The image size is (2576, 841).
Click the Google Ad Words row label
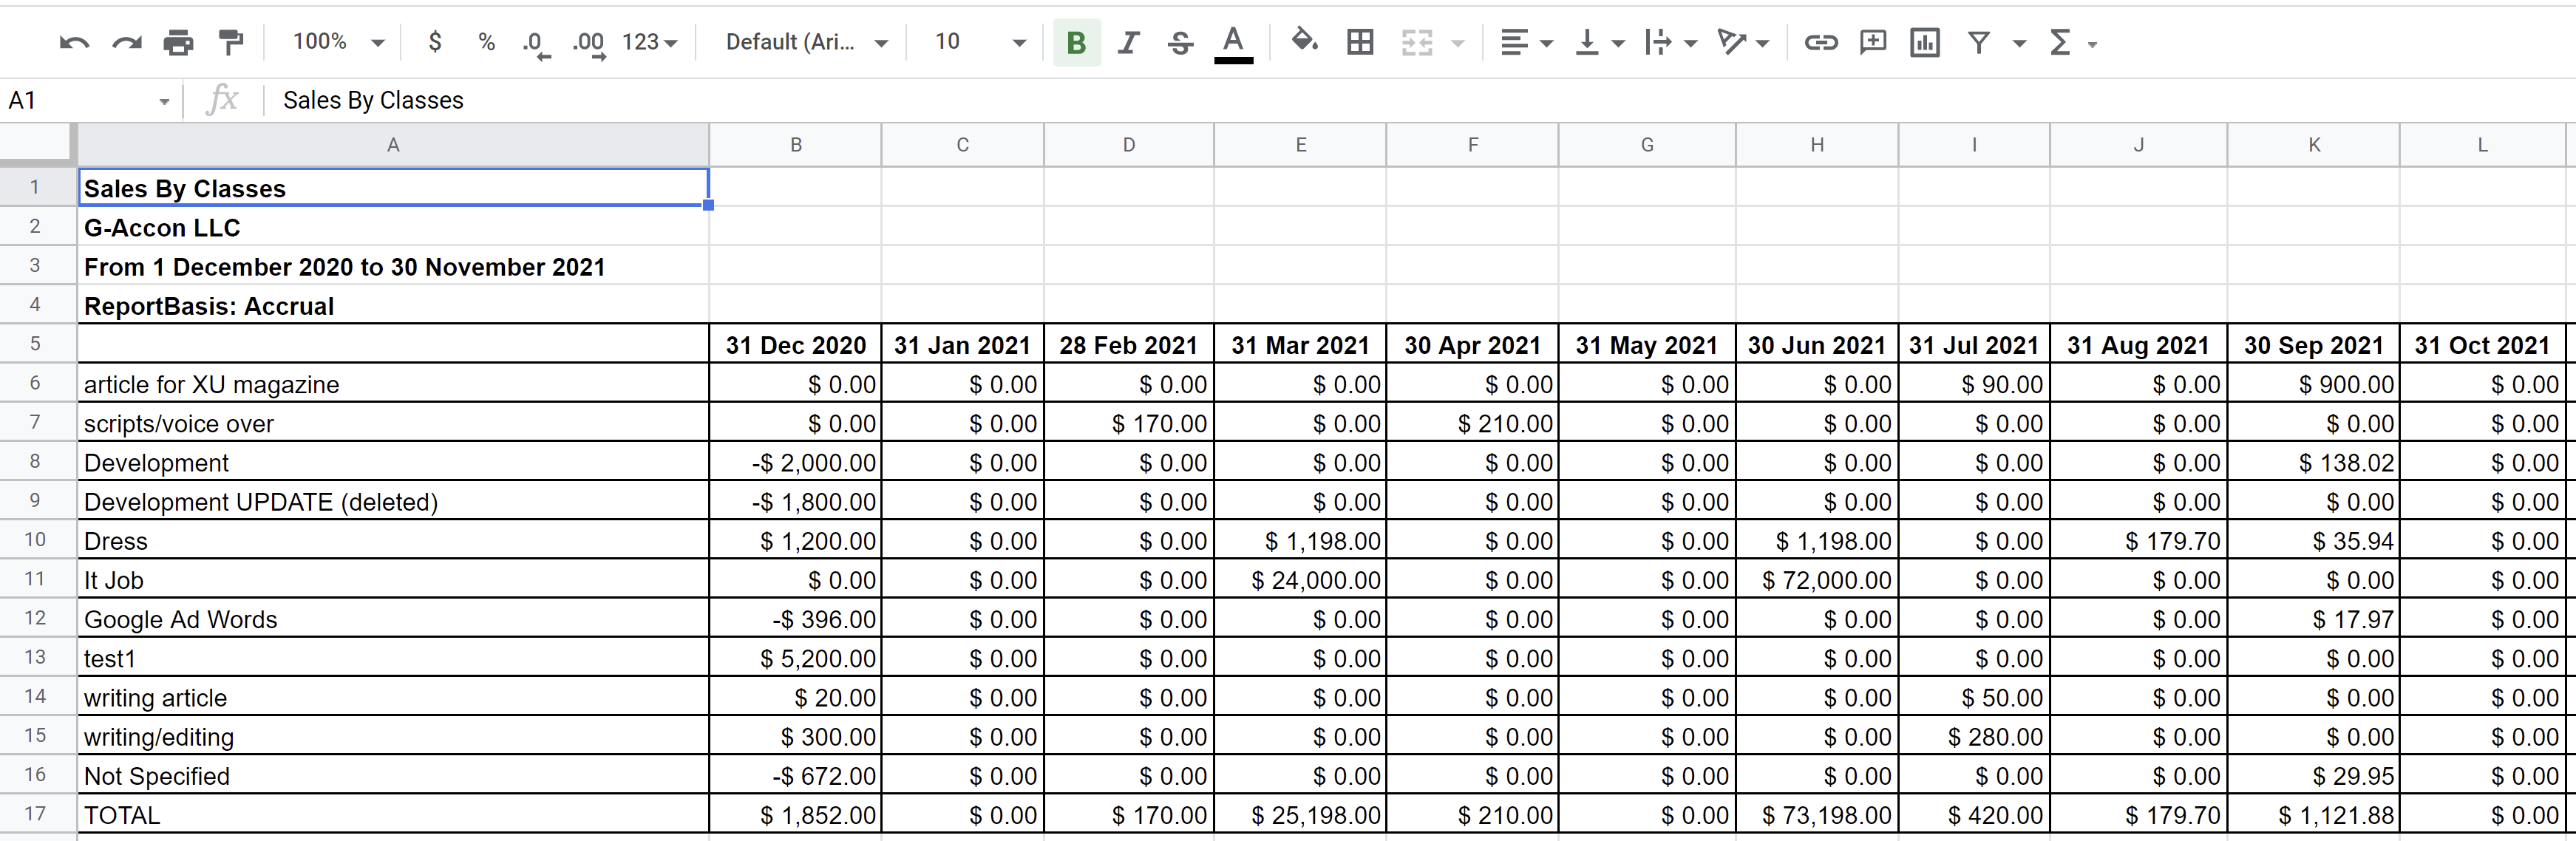tap(393, 619)
